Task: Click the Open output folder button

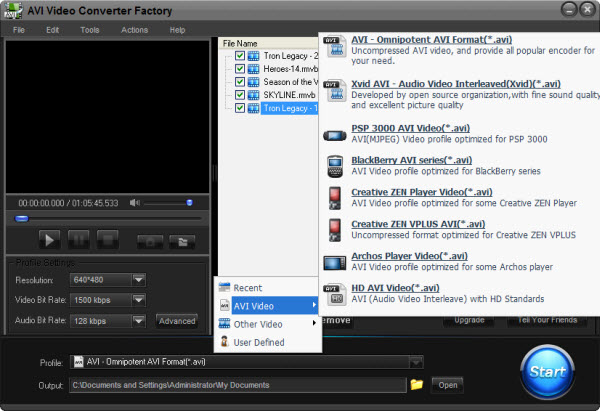Action: click(447, 385)
